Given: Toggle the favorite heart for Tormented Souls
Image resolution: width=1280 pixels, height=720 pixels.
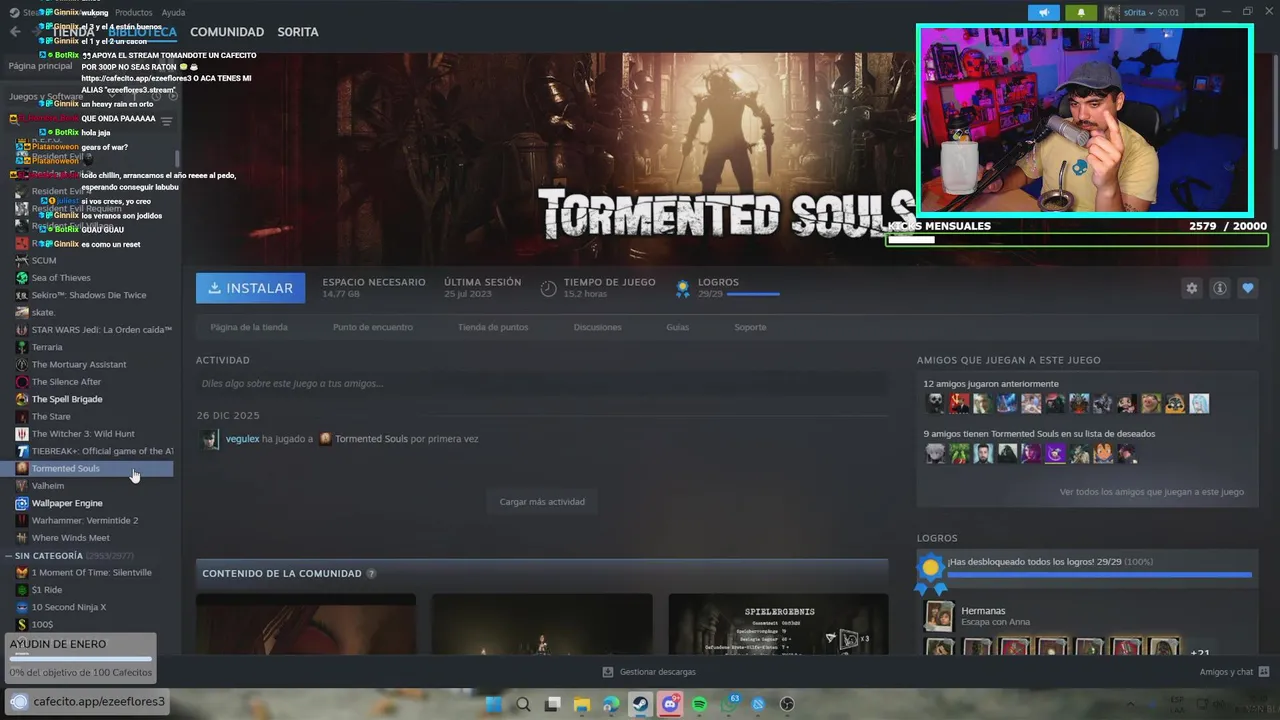Looking at the screenshot, I should pyautogui.click(x=1248, y=288).
